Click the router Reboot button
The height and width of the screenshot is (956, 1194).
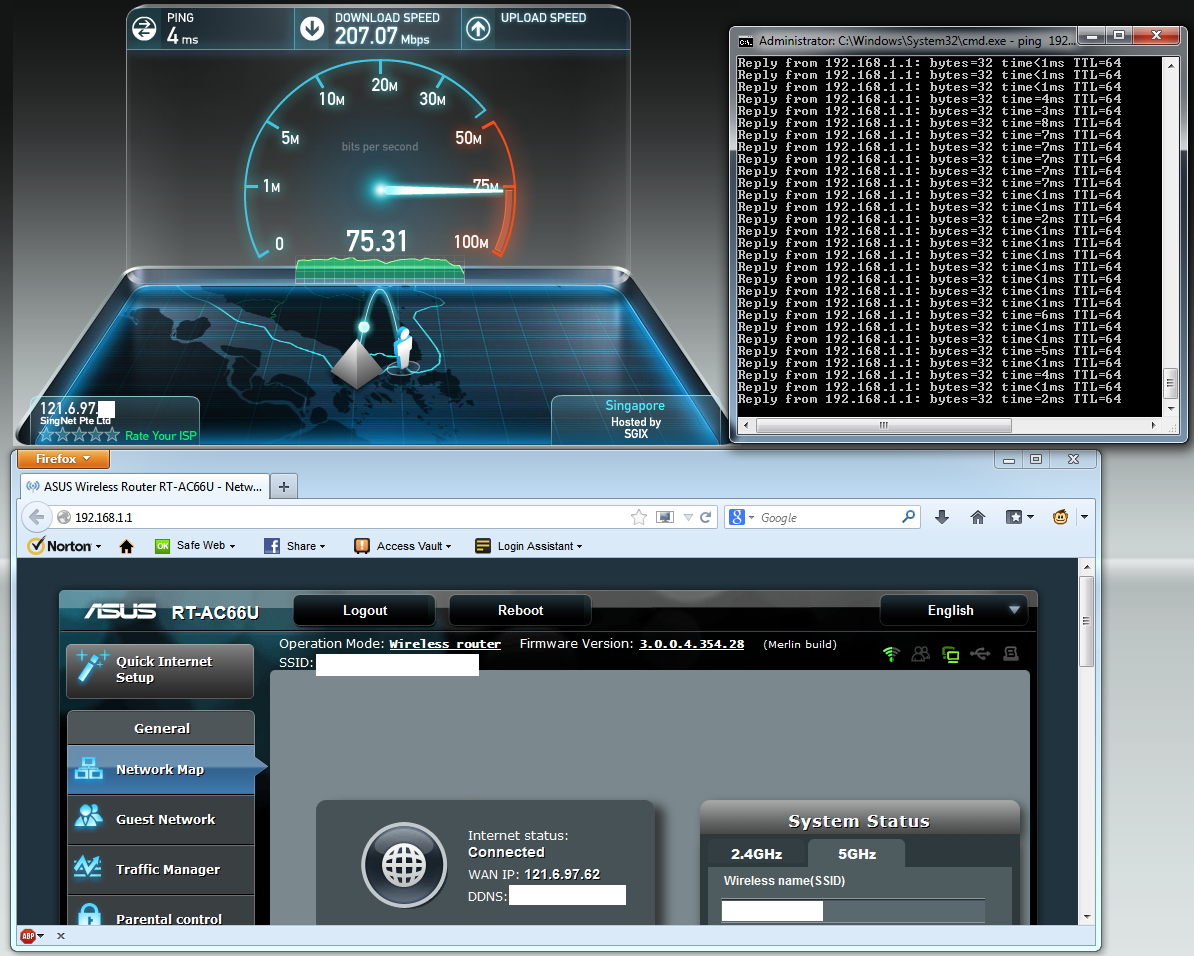[520, 610]
